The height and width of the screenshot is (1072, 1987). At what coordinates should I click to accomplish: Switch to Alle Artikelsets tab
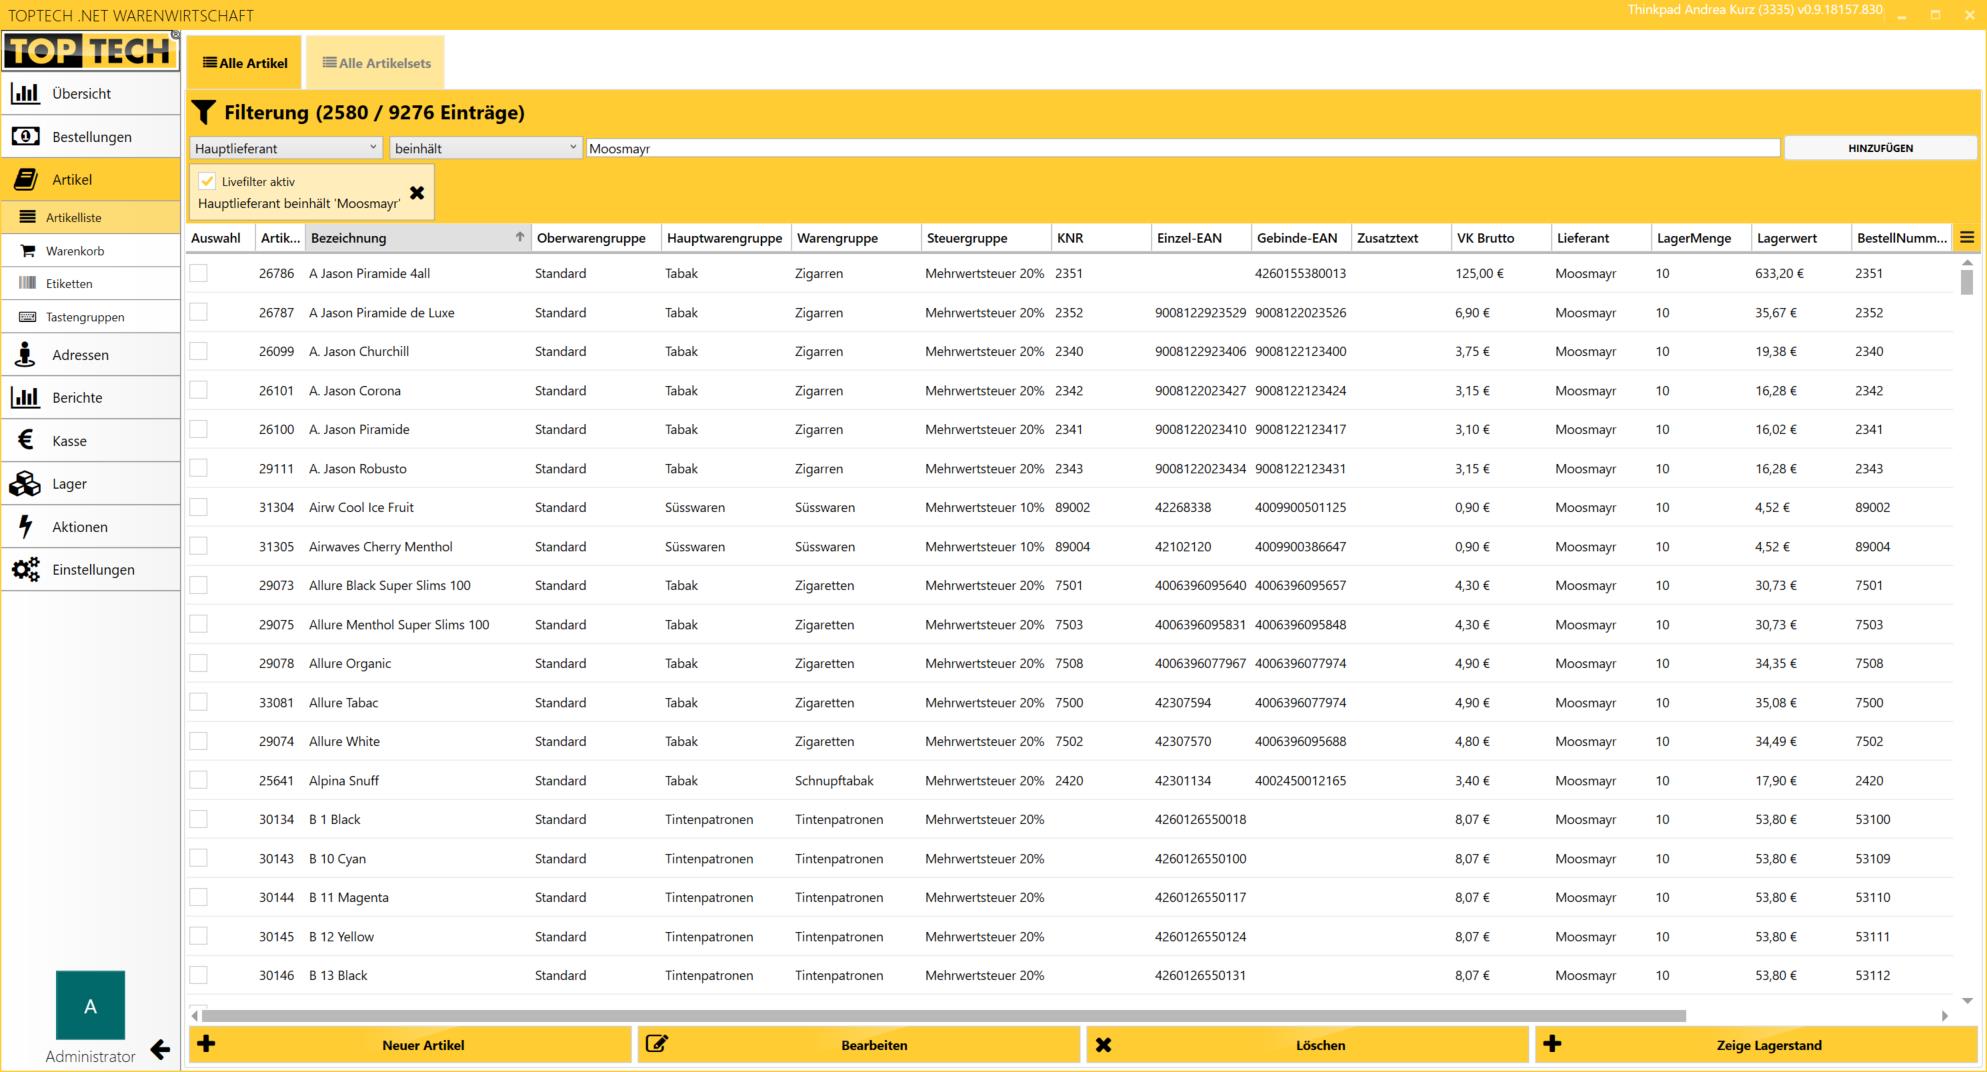376,63
